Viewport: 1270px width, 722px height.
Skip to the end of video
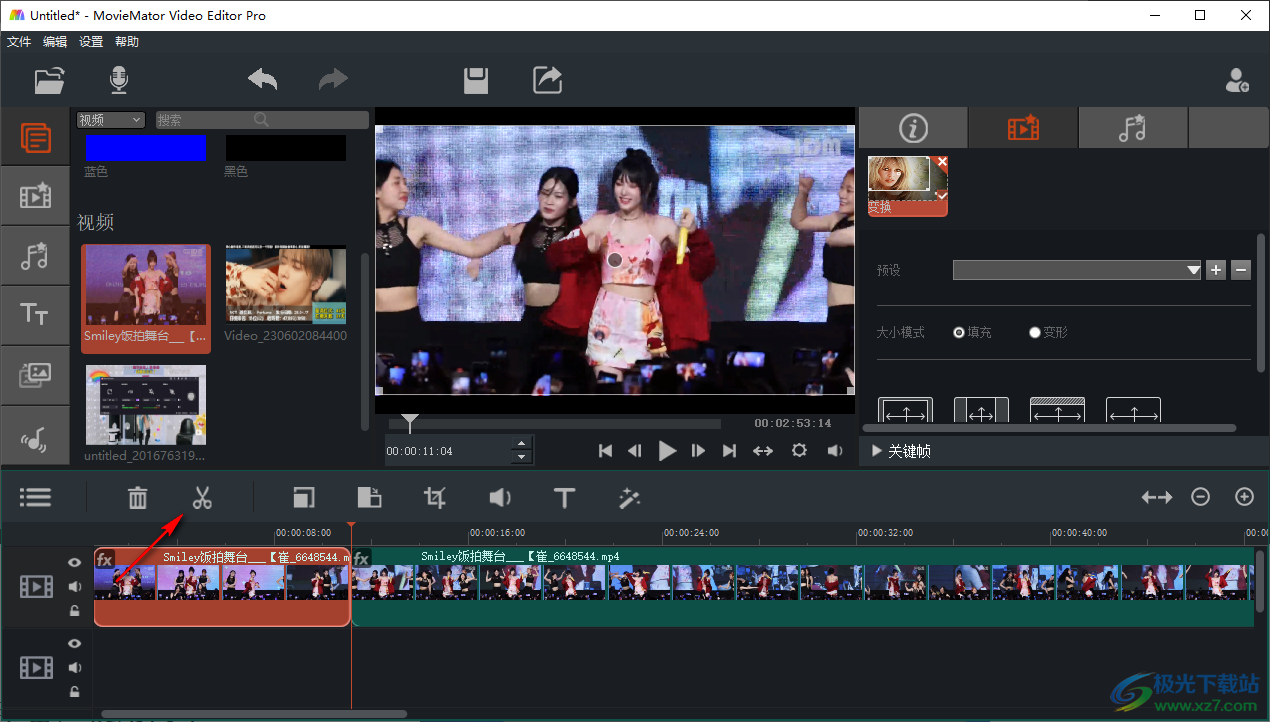tap(730, 451)
